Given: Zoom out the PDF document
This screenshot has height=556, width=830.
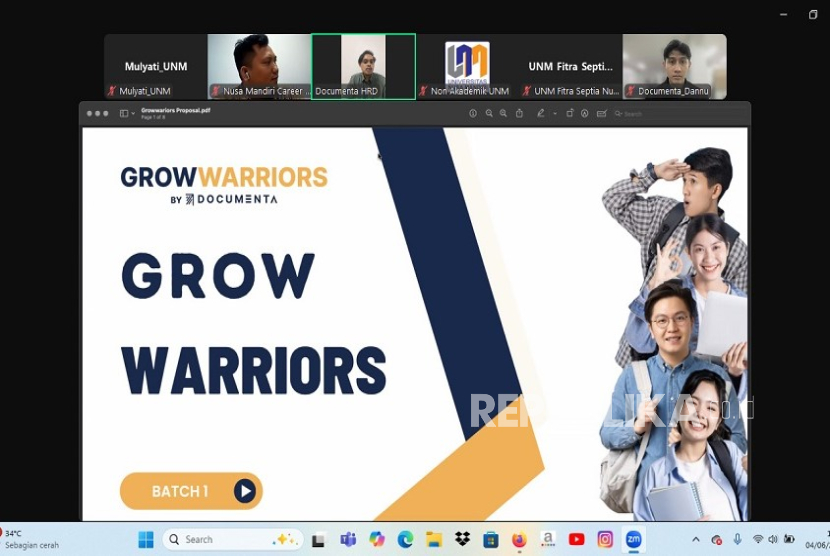Looking at the screenshot, I should (489, 113).
